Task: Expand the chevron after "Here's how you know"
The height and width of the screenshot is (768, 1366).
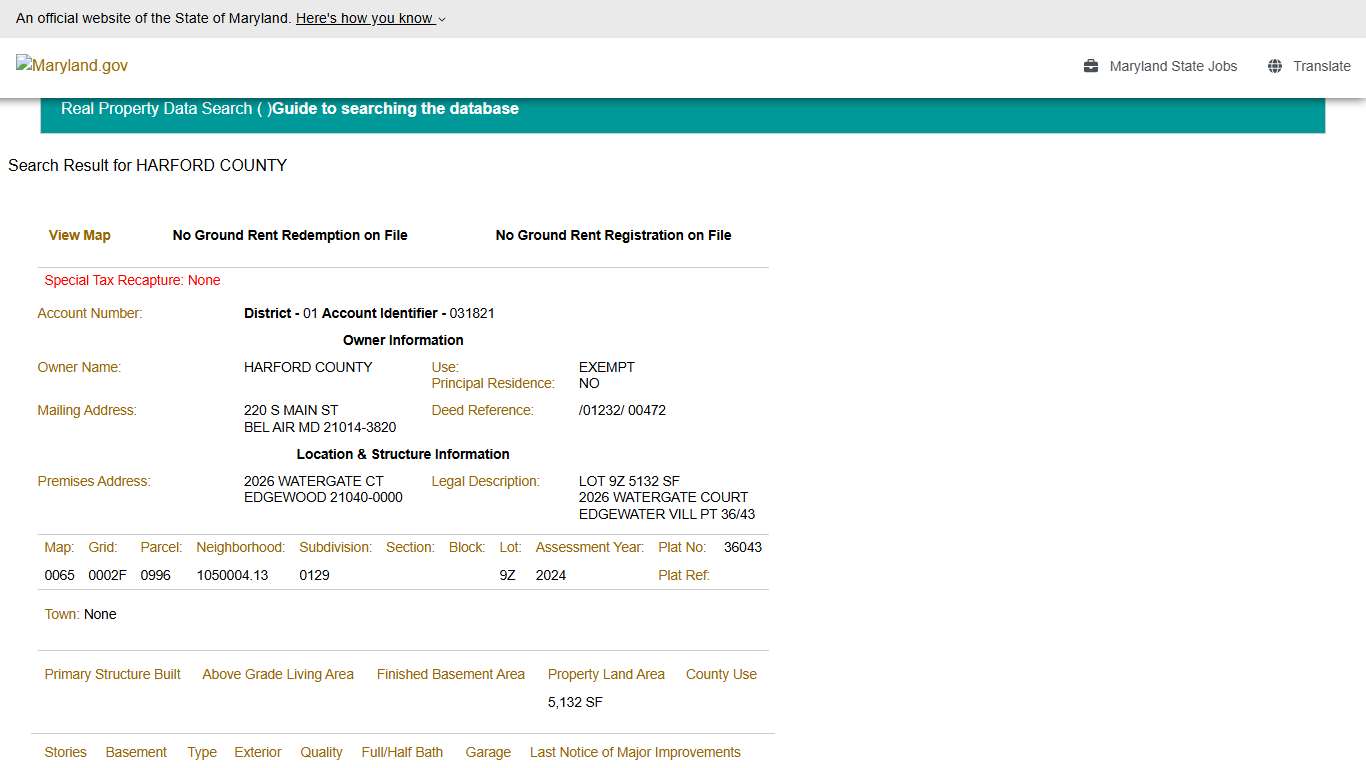Action: point(442,19)
